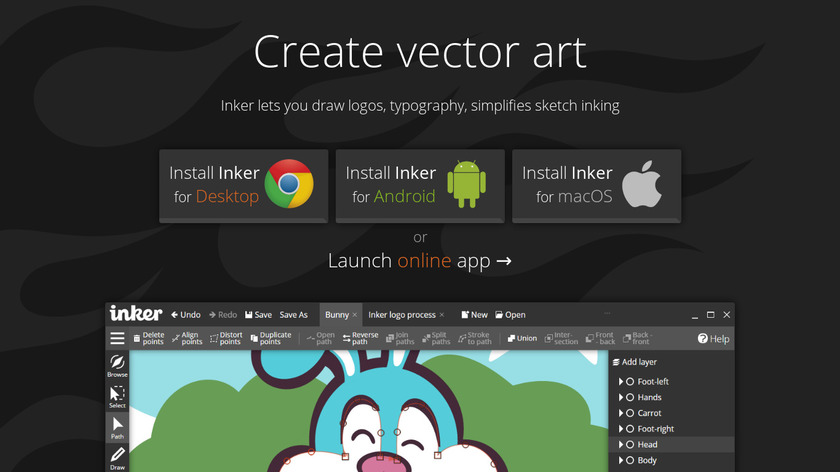The width and height of the screenshot is (840, 472).
Task: Click the Save button
Action: pos(258,314)
